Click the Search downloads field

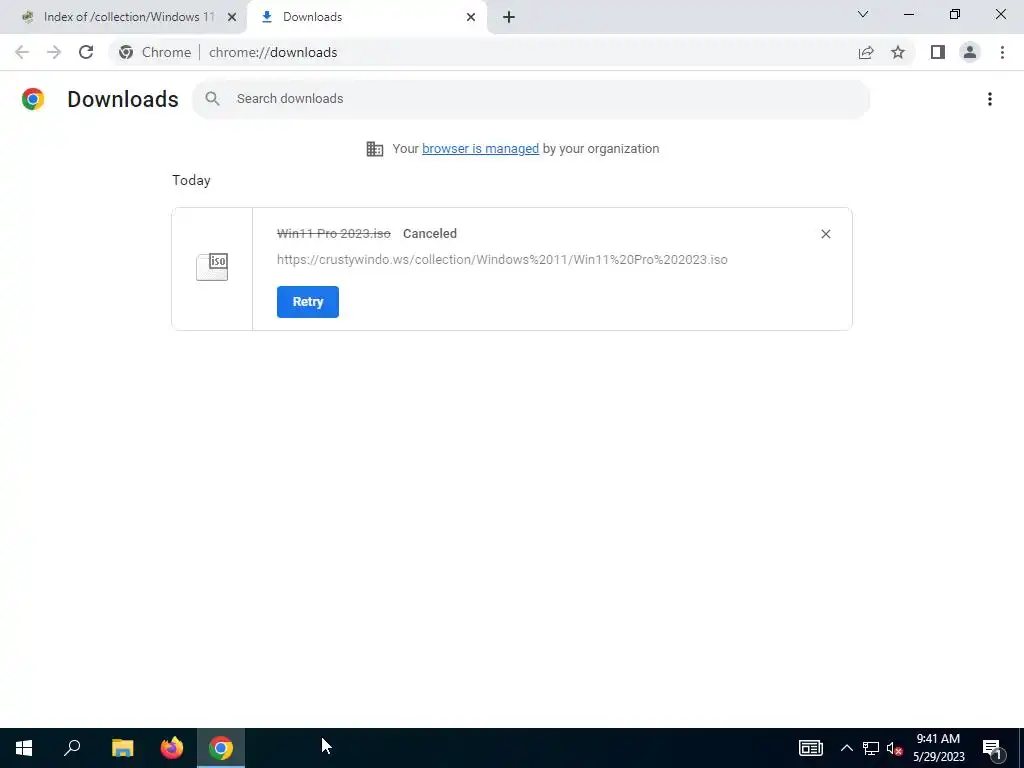tap(531, 99)
